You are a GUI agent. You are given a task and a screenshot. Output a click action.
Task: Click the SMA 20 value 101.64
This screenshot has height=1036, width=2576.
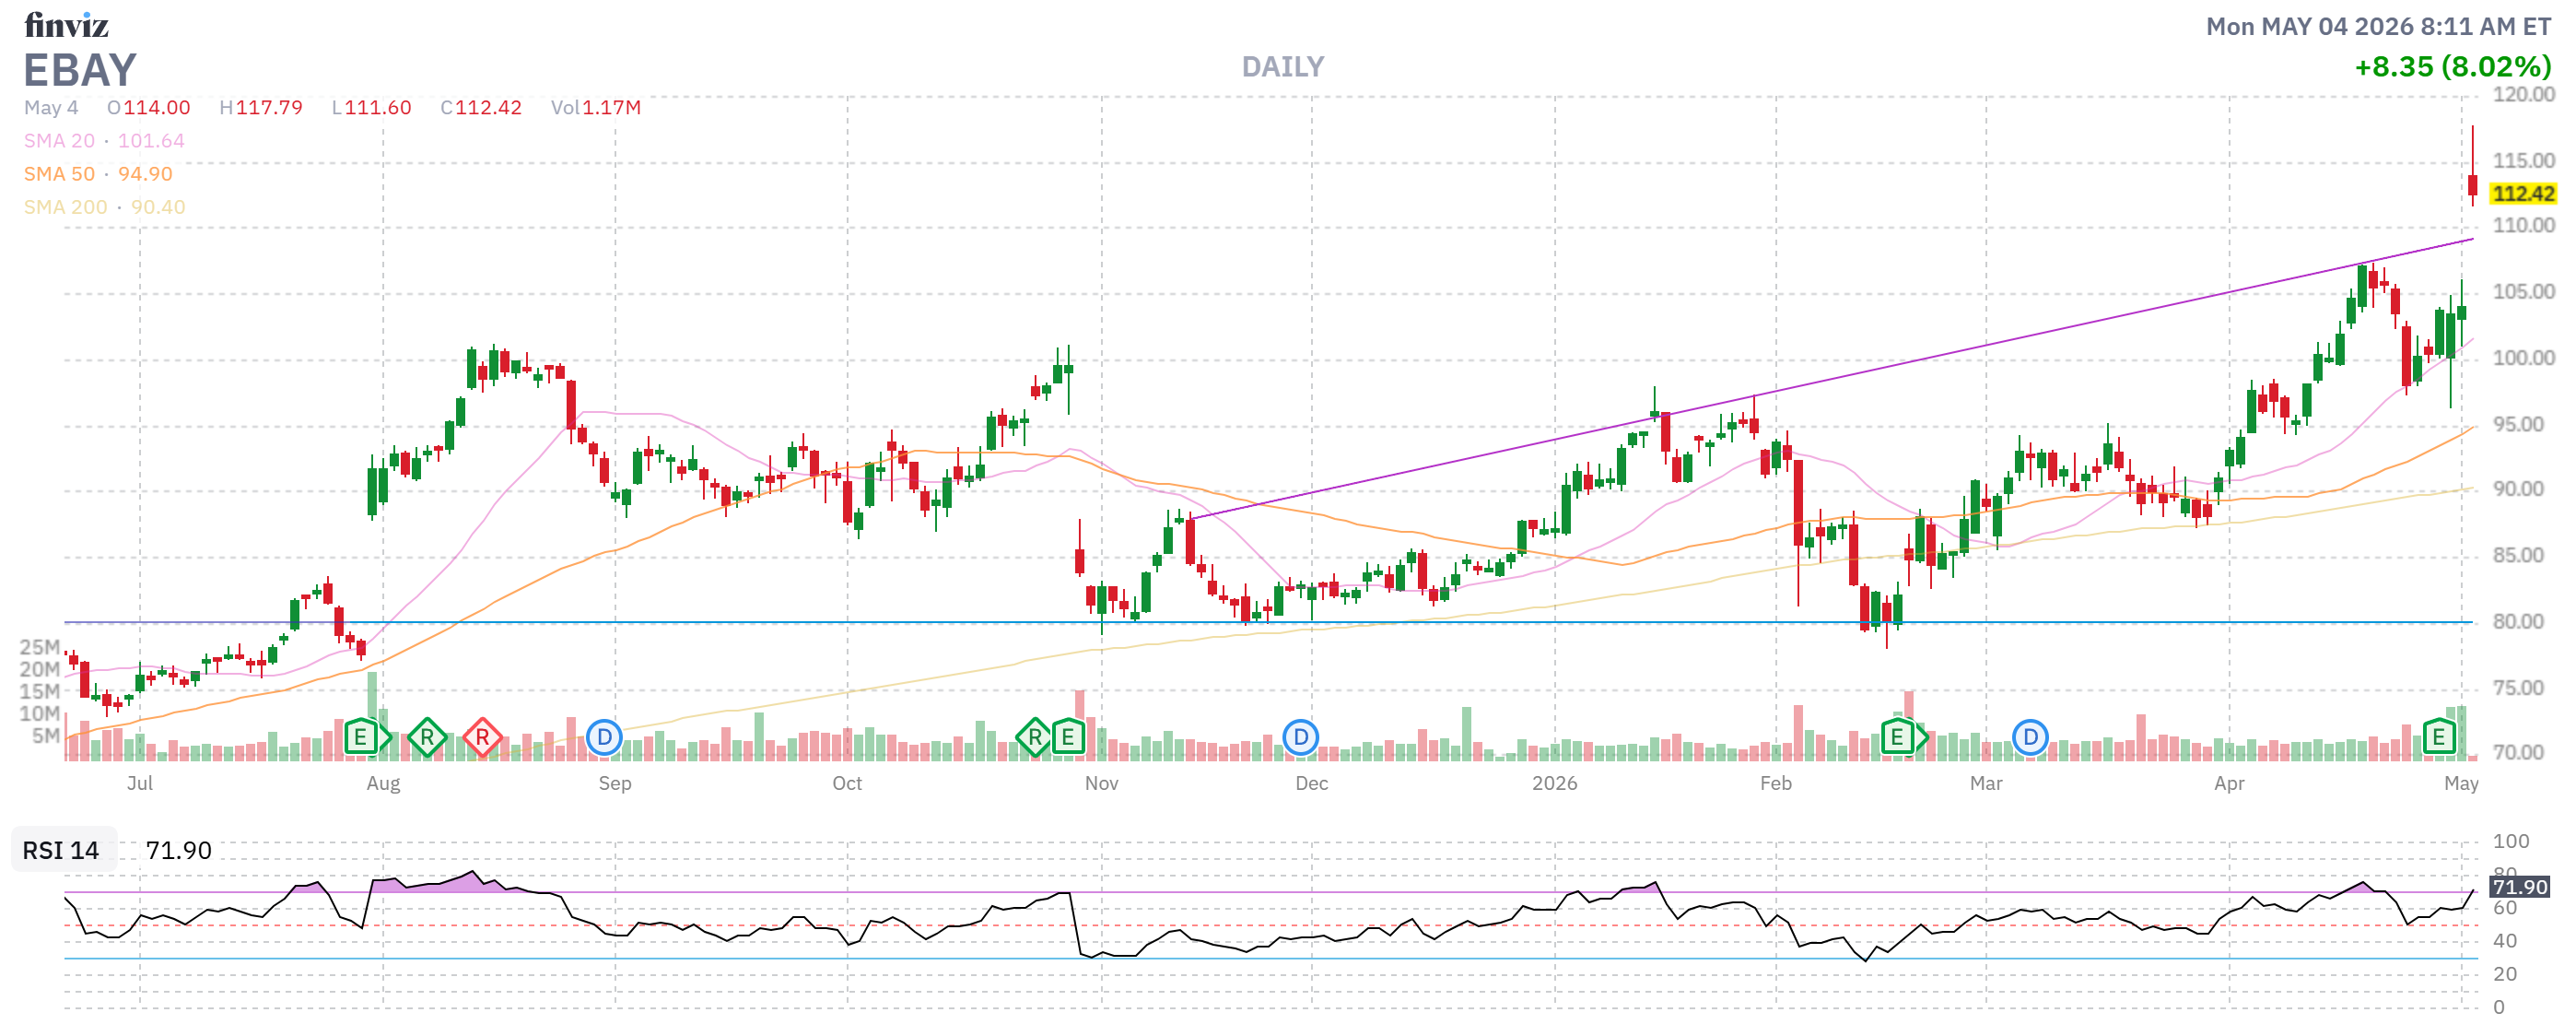pos(151,141)
